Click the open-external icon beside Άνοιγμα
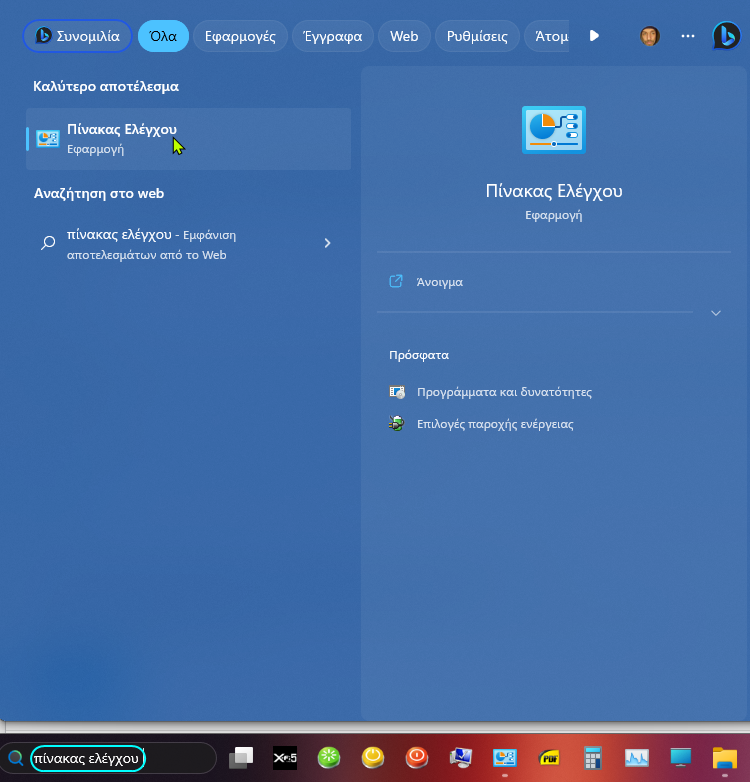Image resolution: width=750 pixels, height=782 pixels. [395, 281]
